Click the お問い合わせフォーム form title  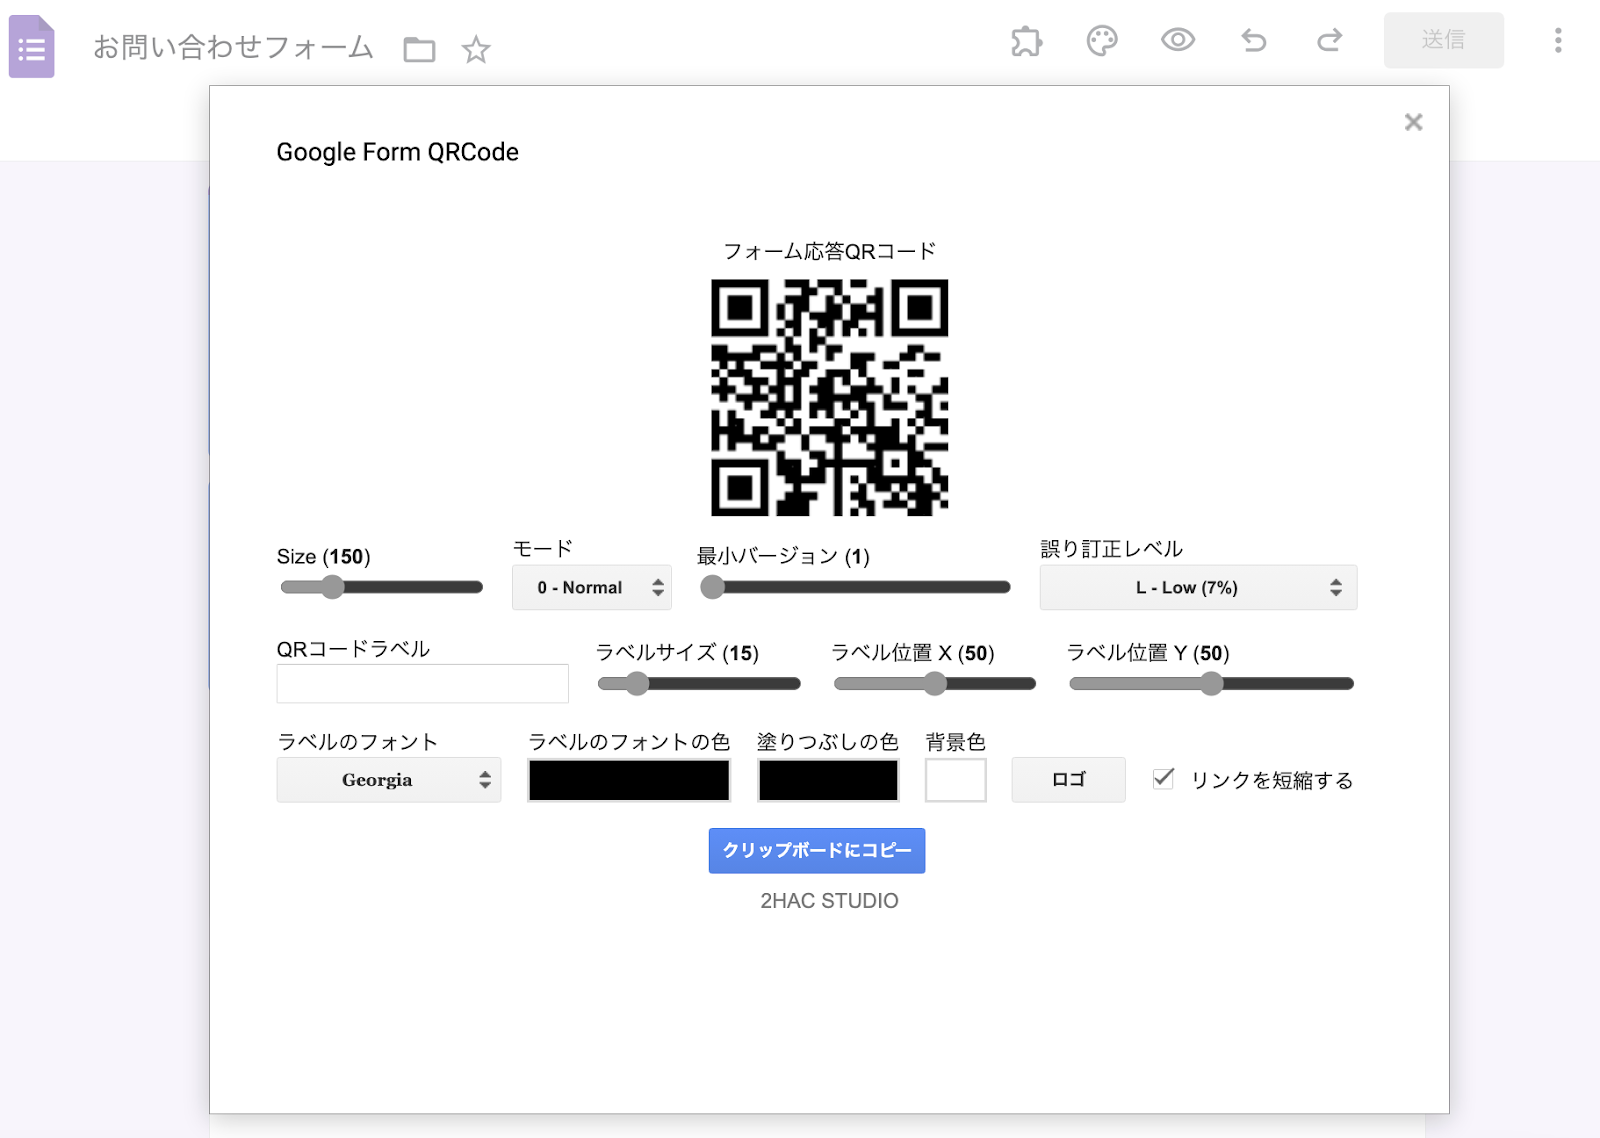click(233, 47)
